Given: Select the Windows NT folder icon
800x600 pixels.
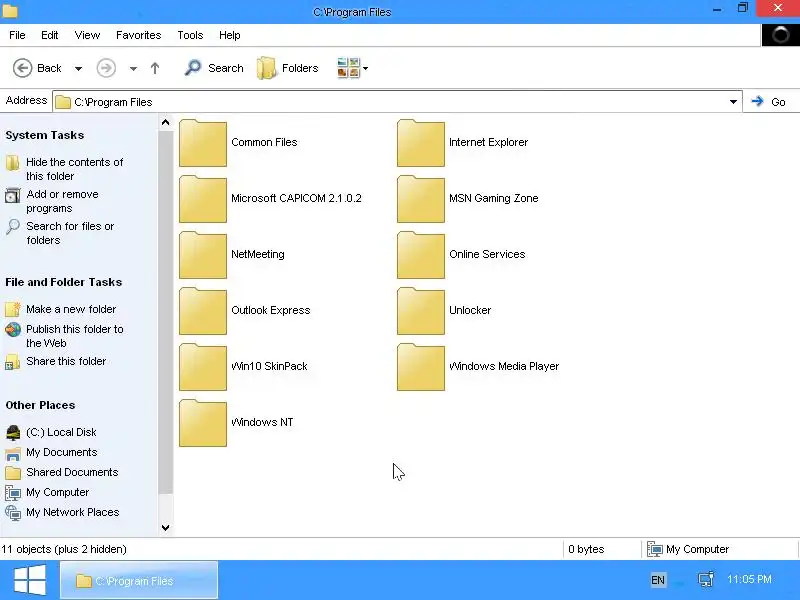Looking at the screenshot, I should (x=203, y=423).
